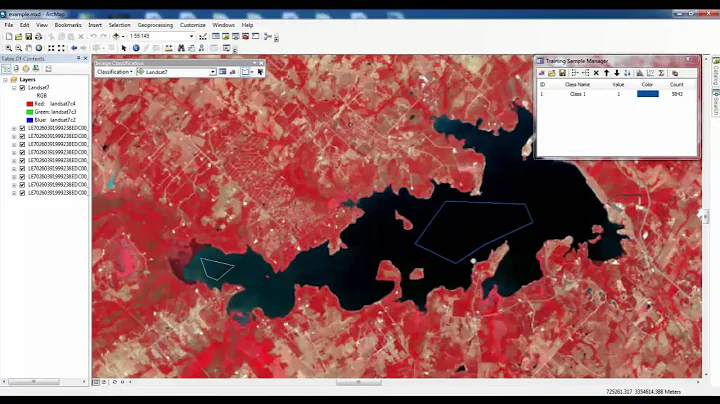720x404 pixels.
Task: Split training samples in Sample Manager
Action: [x=585, y=73]
